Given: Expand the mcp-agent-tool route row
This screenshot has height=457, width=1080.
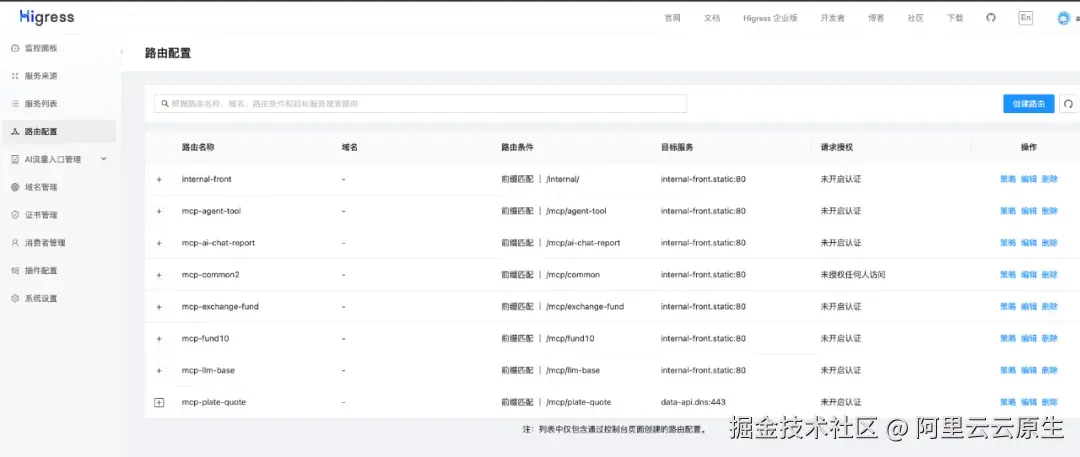Looking at the screenshot, I should [159, 211].
